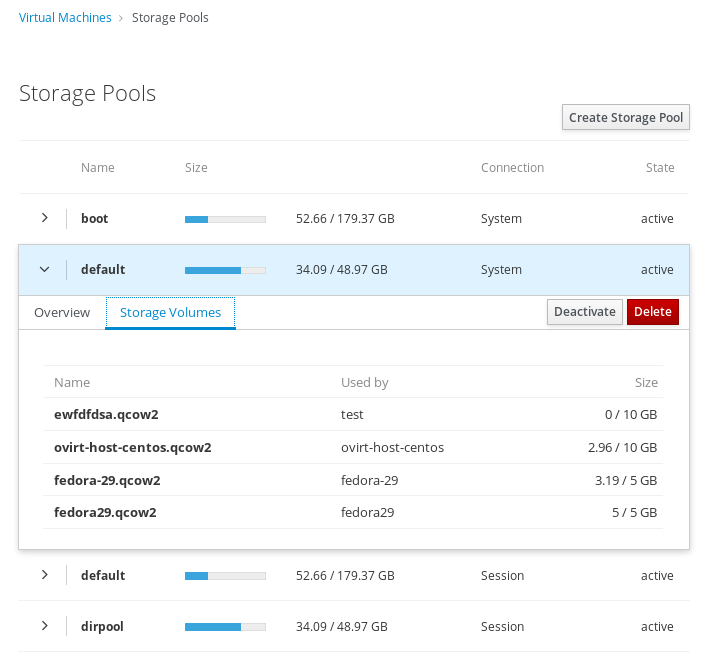This screenshot has width=708, height=662.
Task: Click the Used by column header
Action: click(x=364, y=382)
